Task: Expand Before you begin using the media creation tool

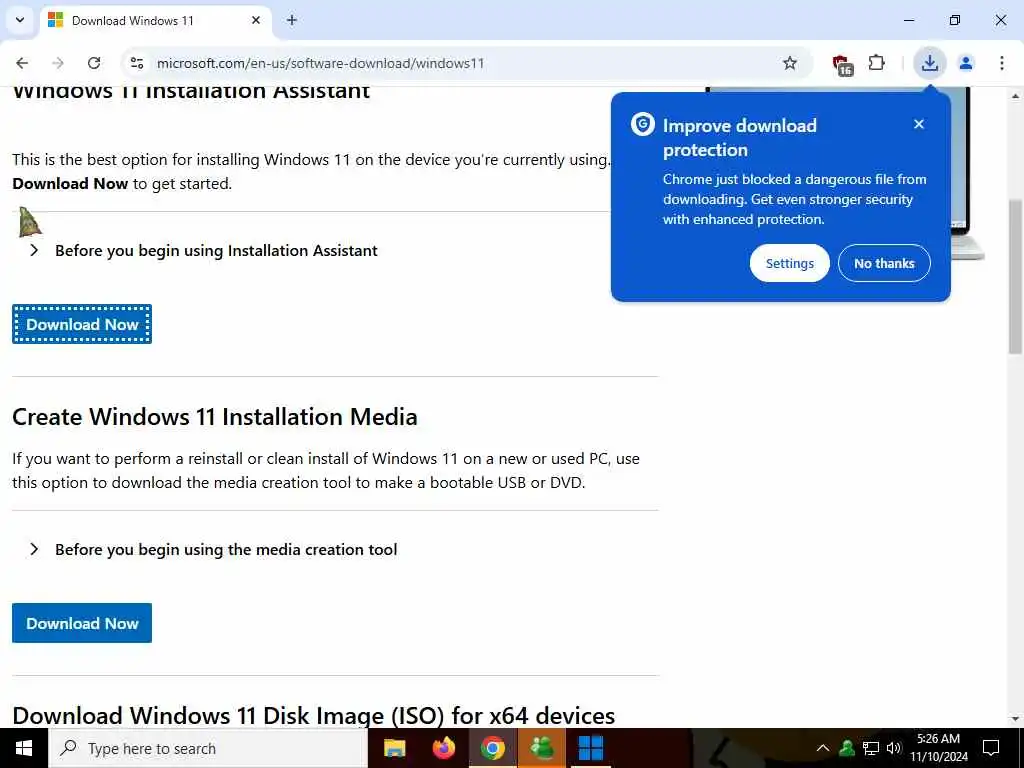Action: tap(213, 550)
